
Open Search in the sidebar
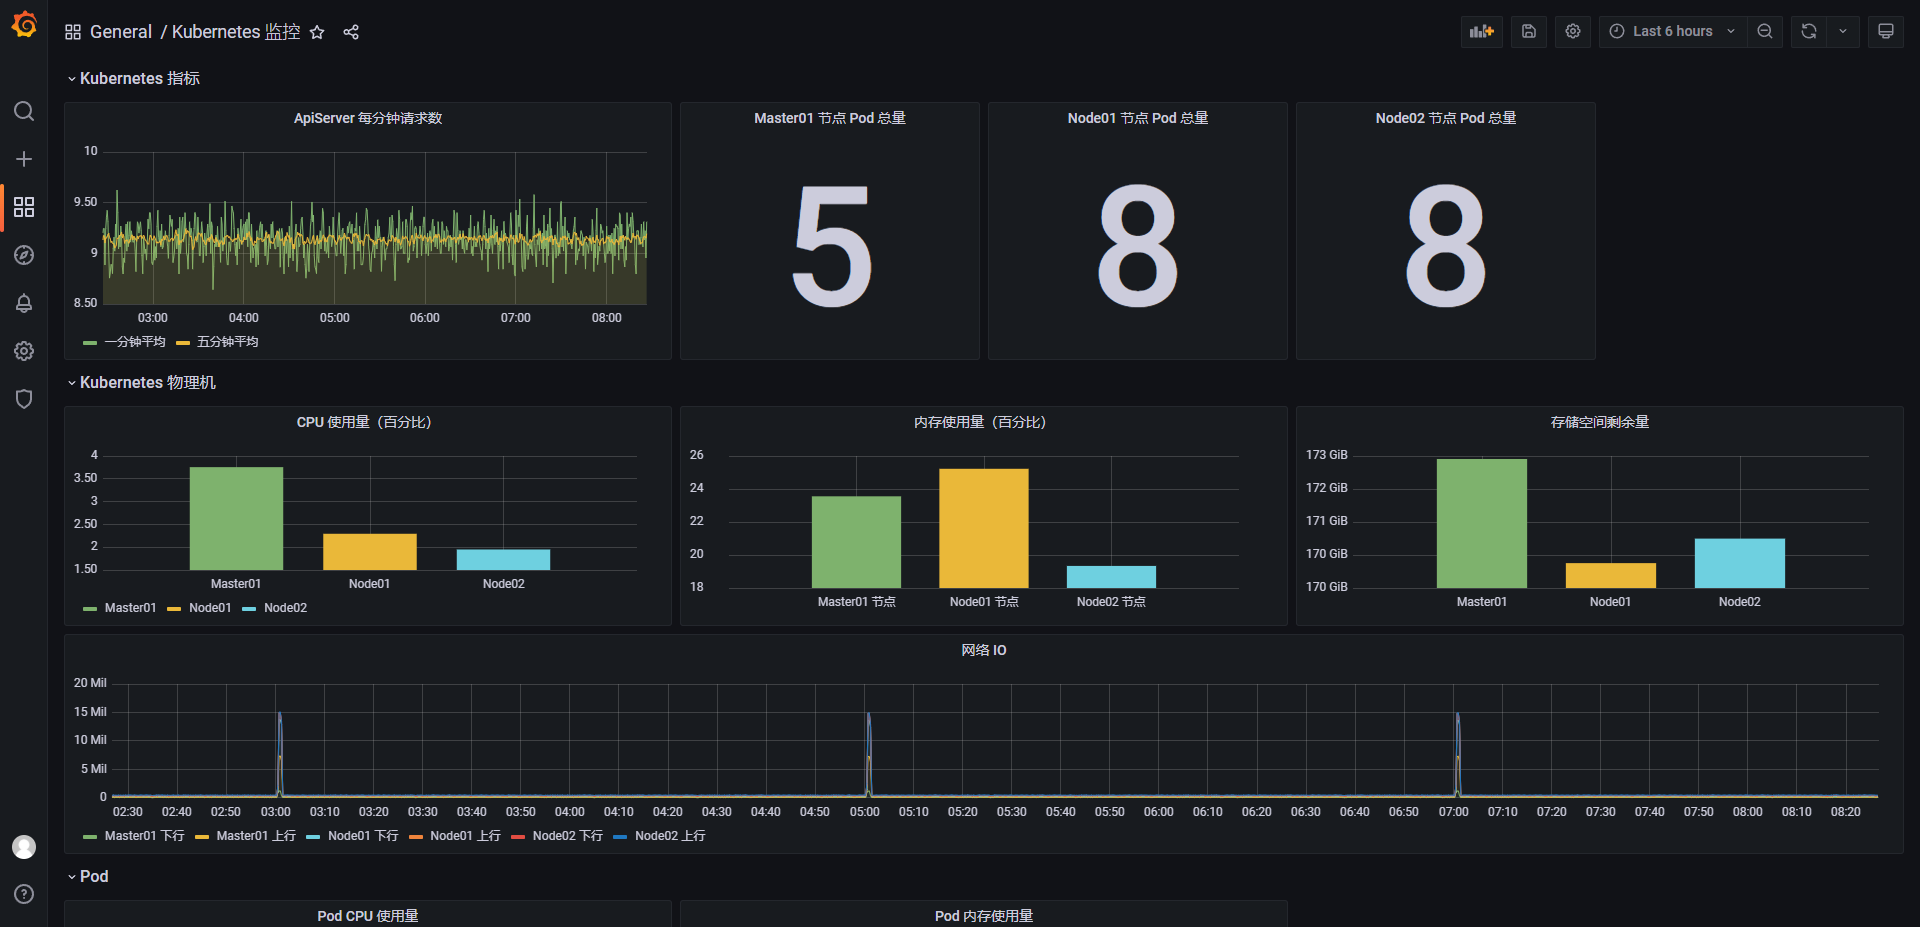24,111
